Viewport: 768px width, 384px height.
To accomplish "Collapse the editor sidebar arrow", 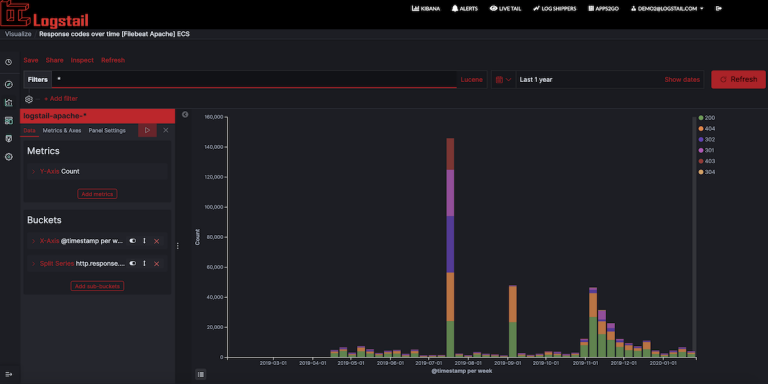I will (x=185, y=114).
